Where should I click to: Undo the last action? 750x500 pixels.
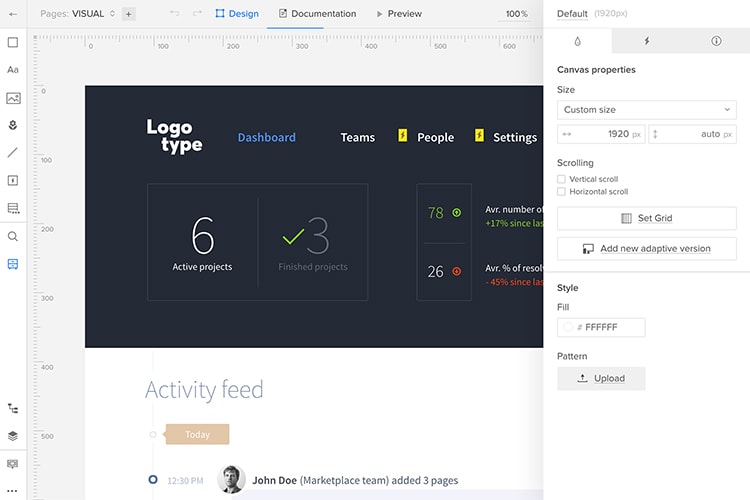pyautogui.click(x=175, y=13)
